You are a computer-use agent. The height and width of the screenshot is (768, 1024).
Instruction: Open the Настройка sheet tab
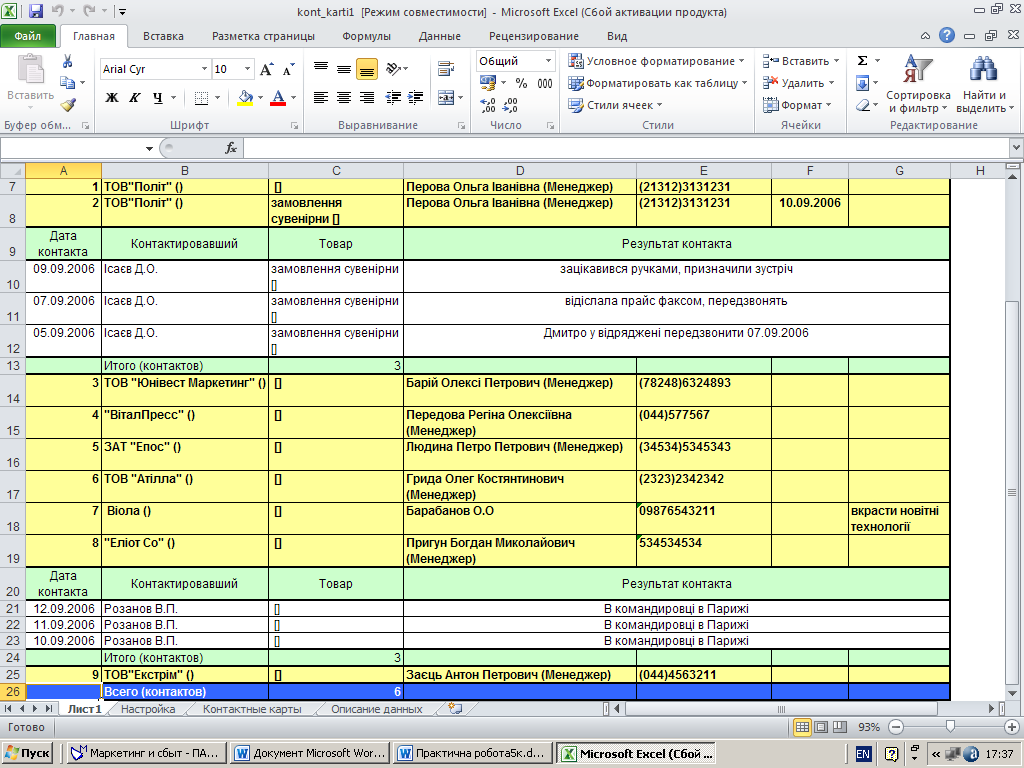click(148, 709)
